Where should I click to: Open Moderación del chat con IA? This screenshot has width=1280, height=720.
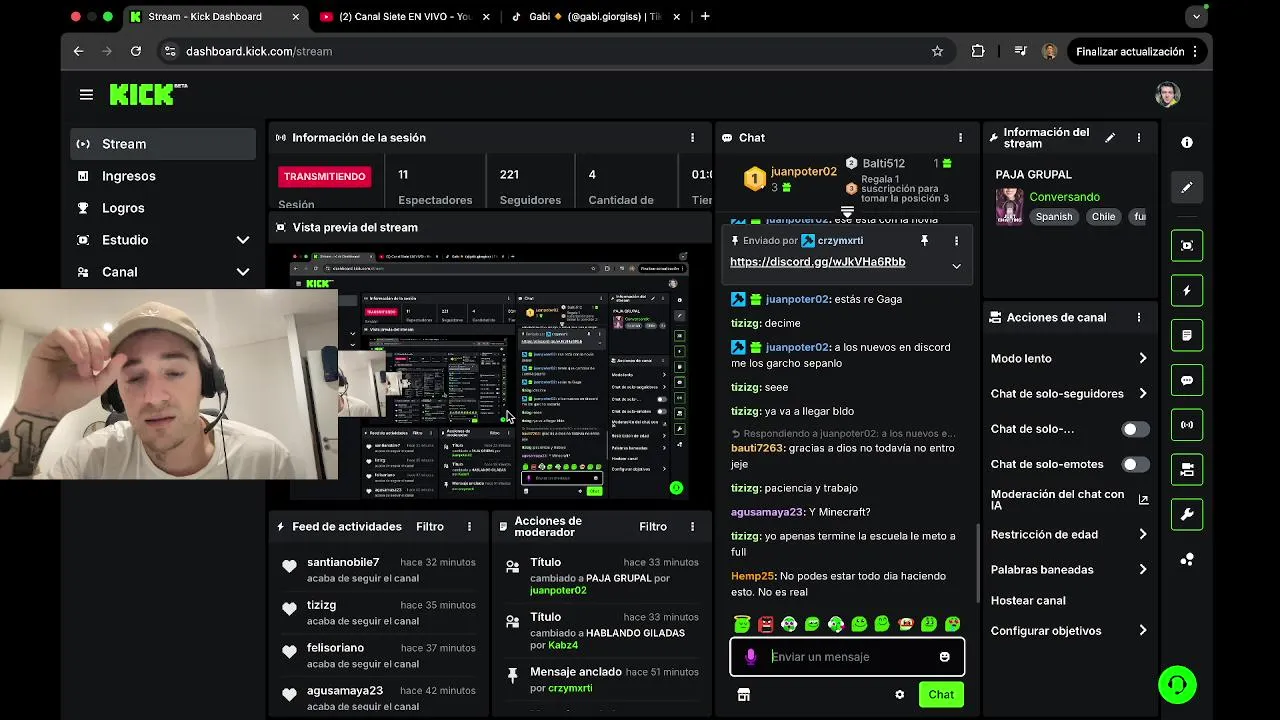1069,500
